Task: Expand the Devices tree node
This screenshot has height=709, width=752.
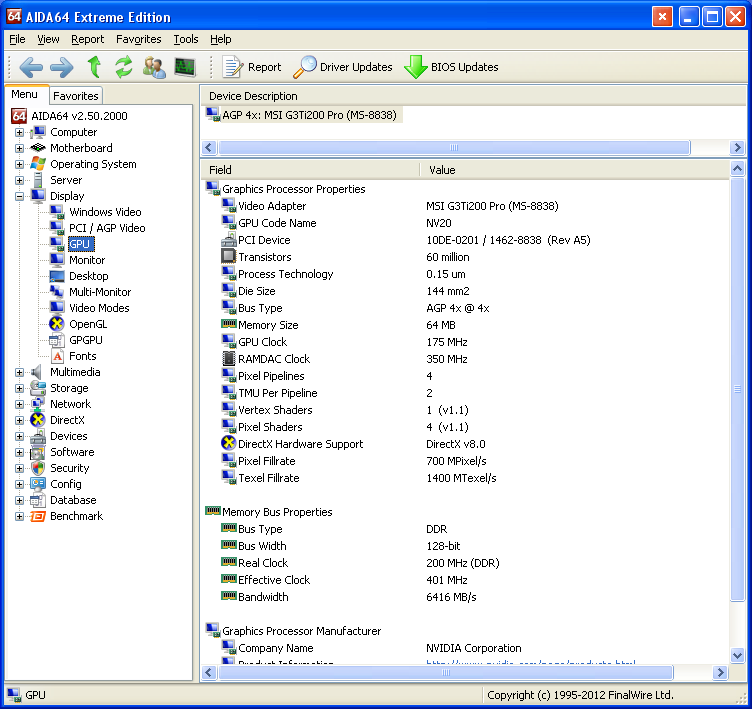Action: point(19,436)
